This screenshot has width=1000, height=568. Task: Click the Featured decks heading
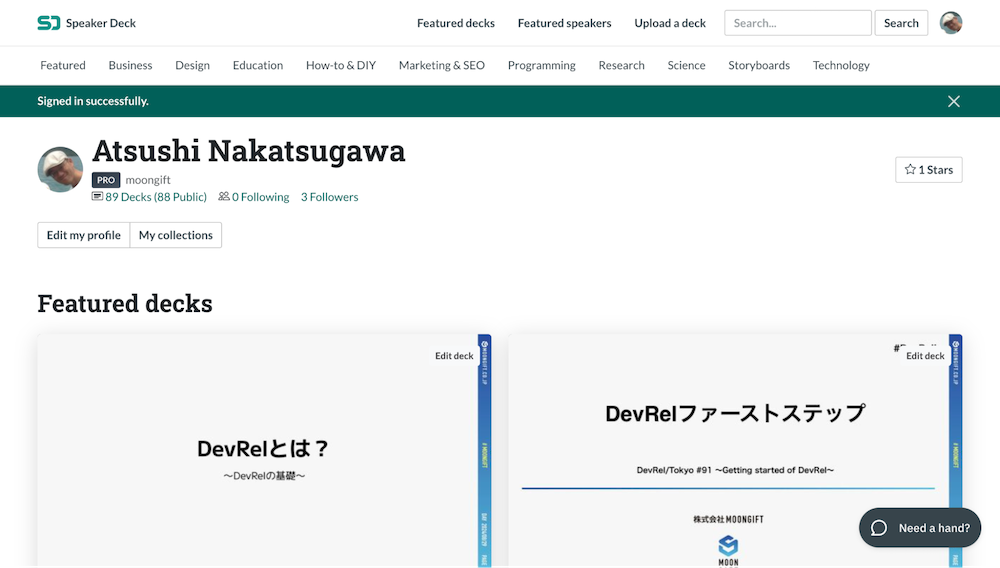click(125, 303)
